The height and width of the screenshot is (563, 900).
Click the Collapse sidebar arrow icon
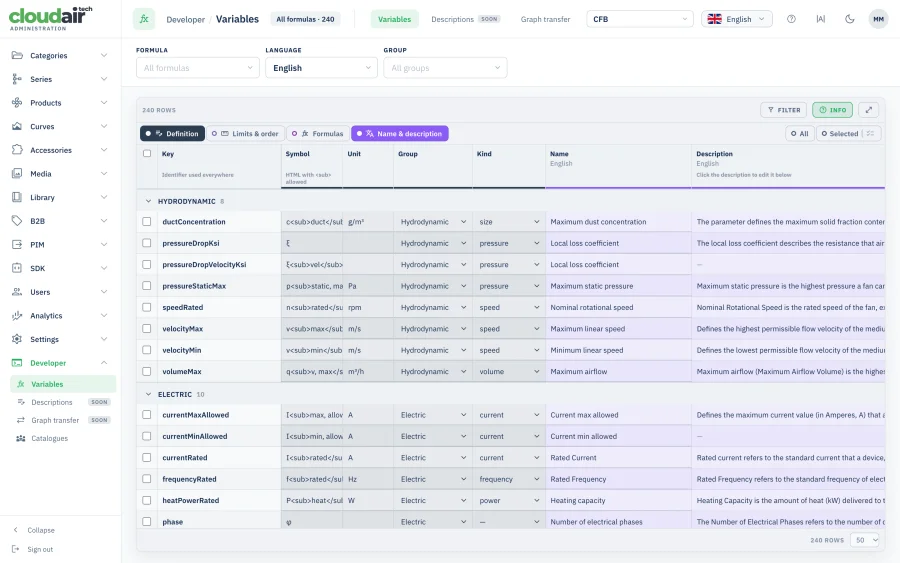16,530
